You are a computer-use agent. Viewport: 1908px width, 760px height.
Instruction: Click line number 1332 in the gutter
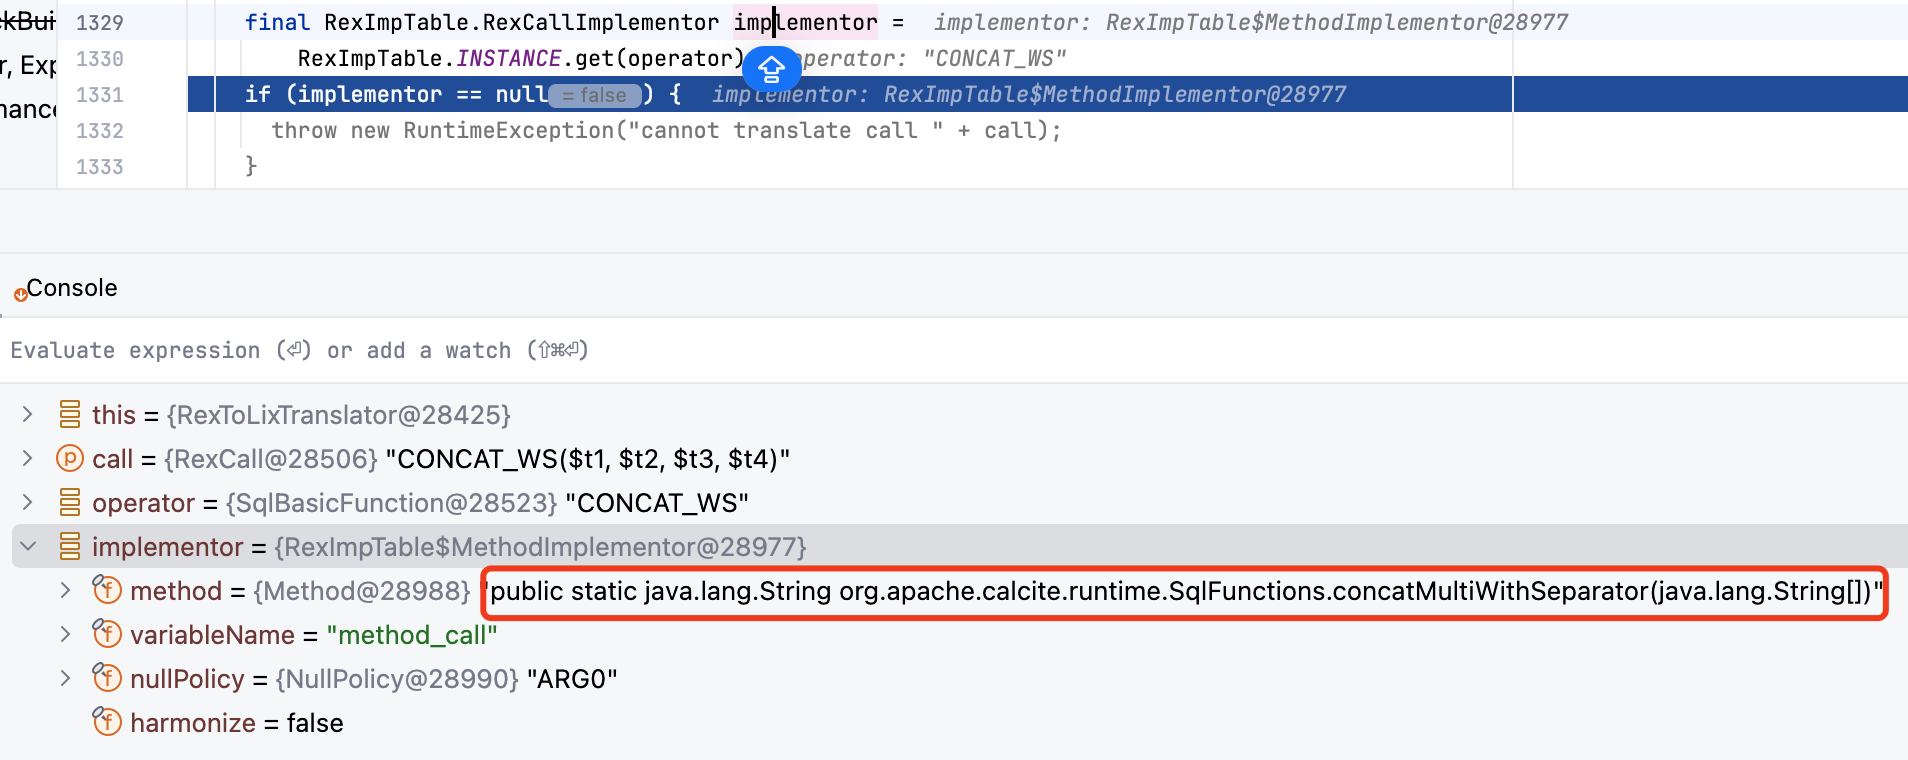pyautogui.click(x=100, y=131)
